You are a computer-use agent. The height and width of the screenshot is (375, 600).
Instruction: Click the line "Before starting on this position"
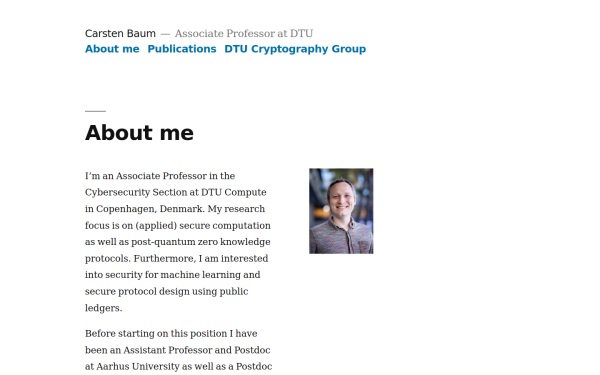(171, 334)
